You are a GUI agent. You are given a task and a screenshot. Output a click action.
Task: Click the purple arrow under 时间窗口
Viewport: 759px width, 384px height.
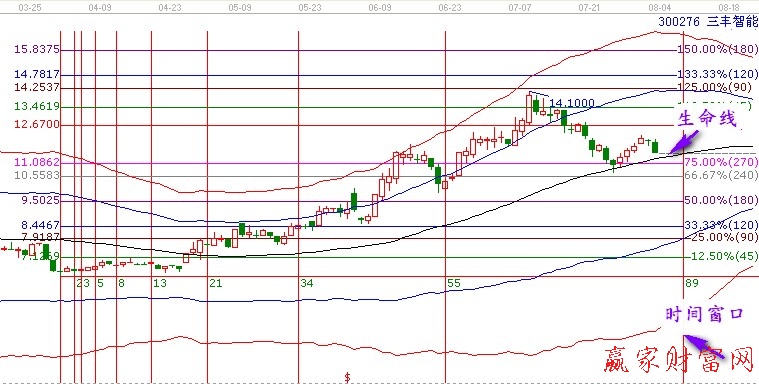703,347
